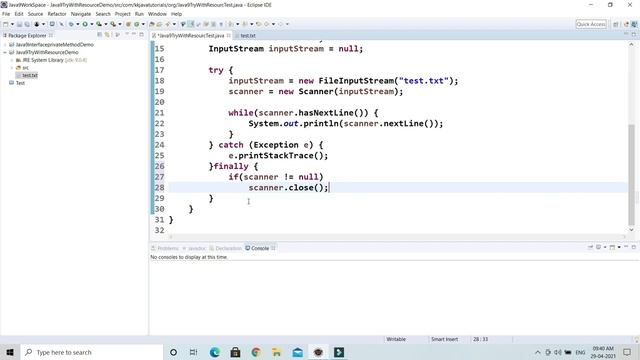Open the Project menu
The width and height of the screenshot is (640, 360).
122,14
